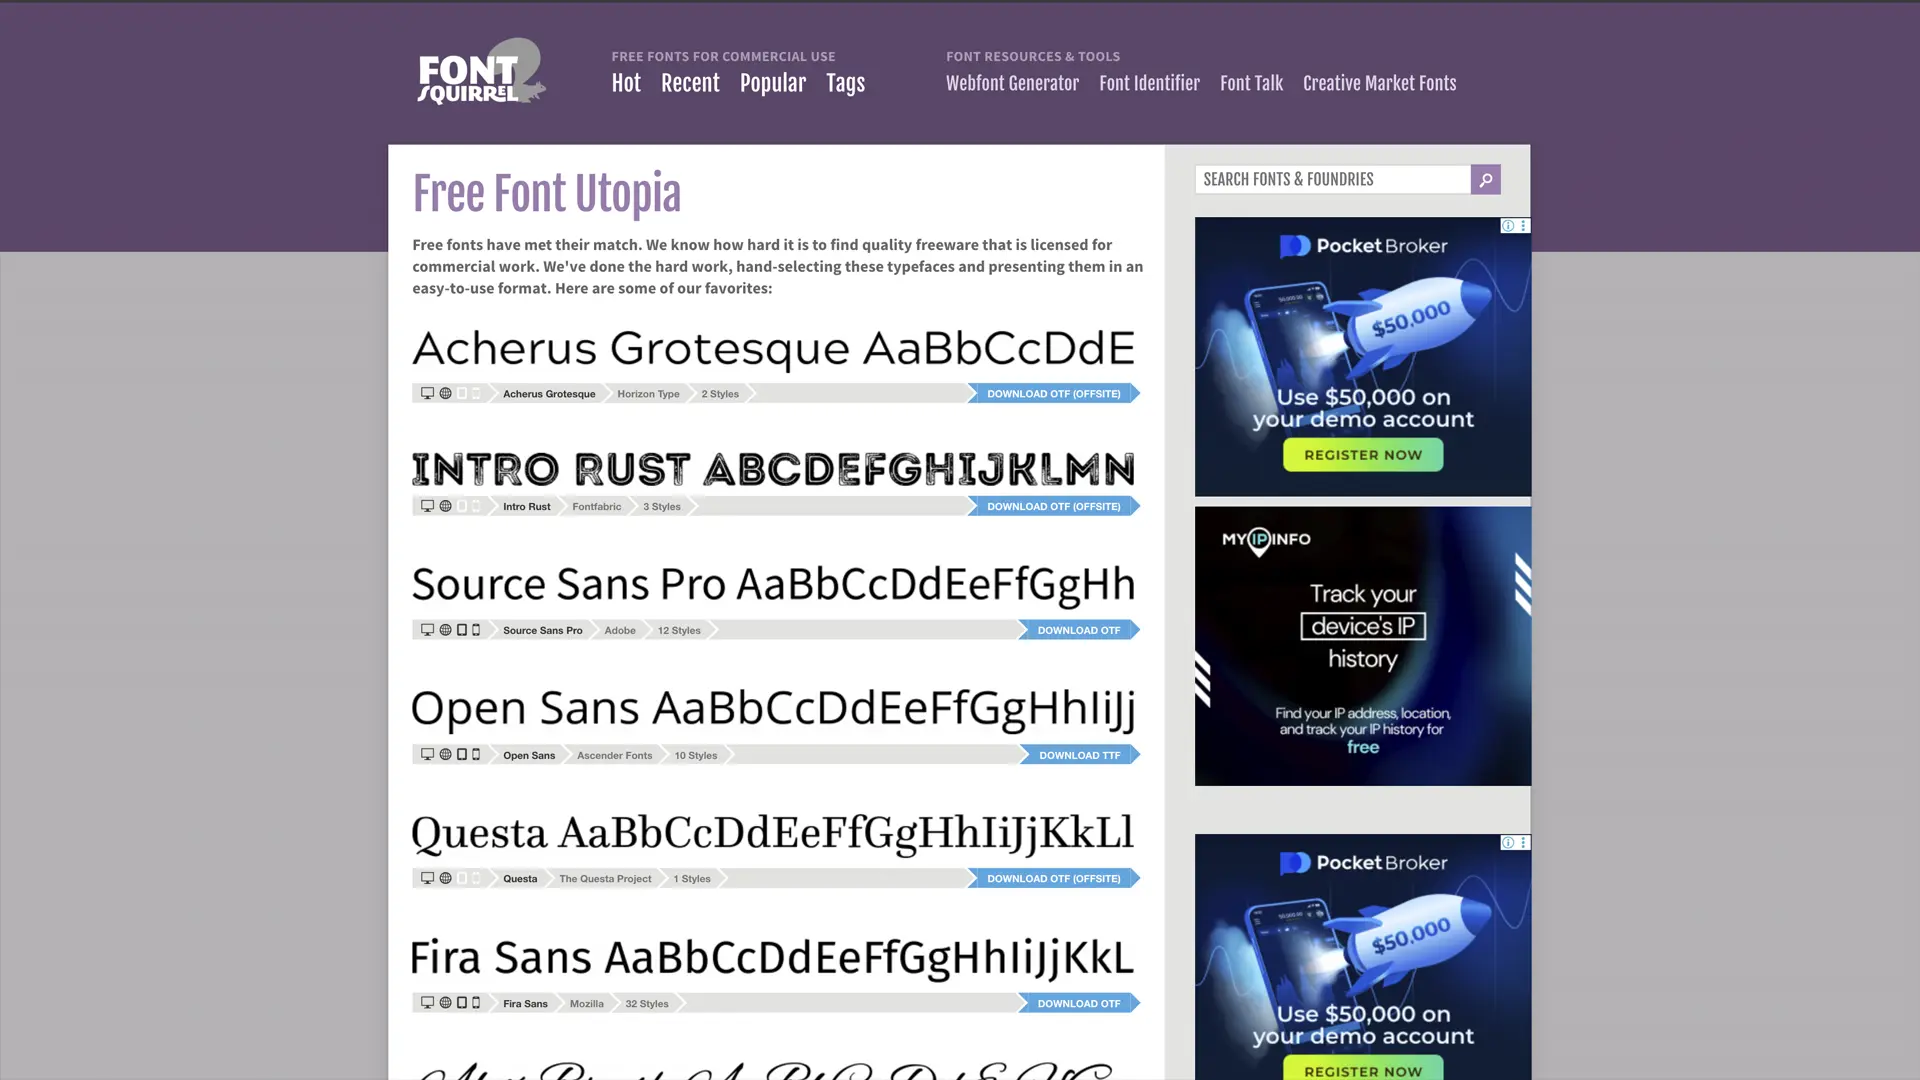Click desktop icon in Source Sans Pro row

point(427,630)
